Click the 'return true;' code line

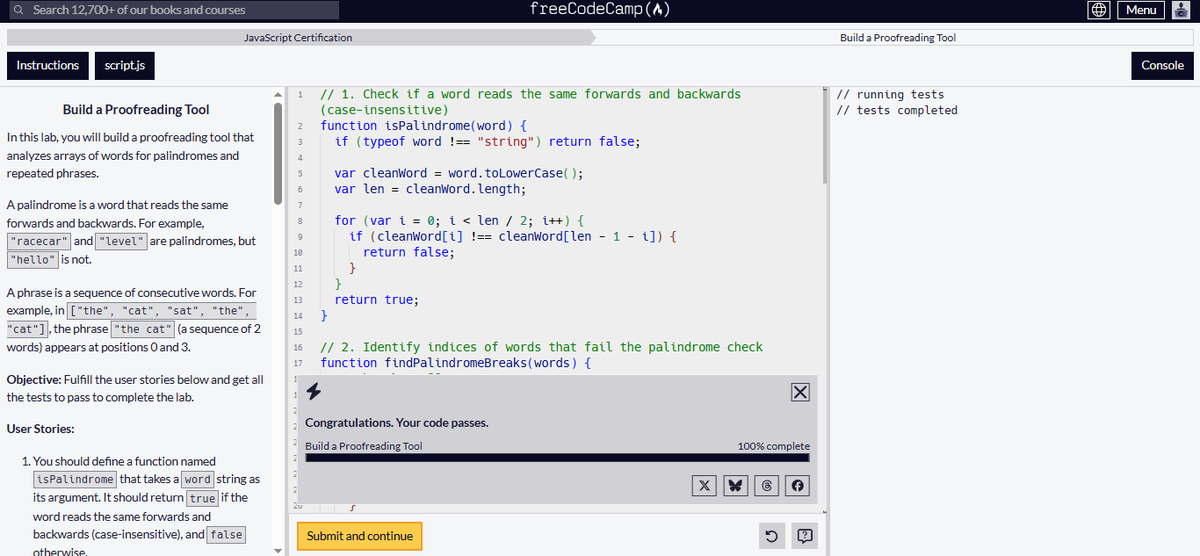coord(377,300)
